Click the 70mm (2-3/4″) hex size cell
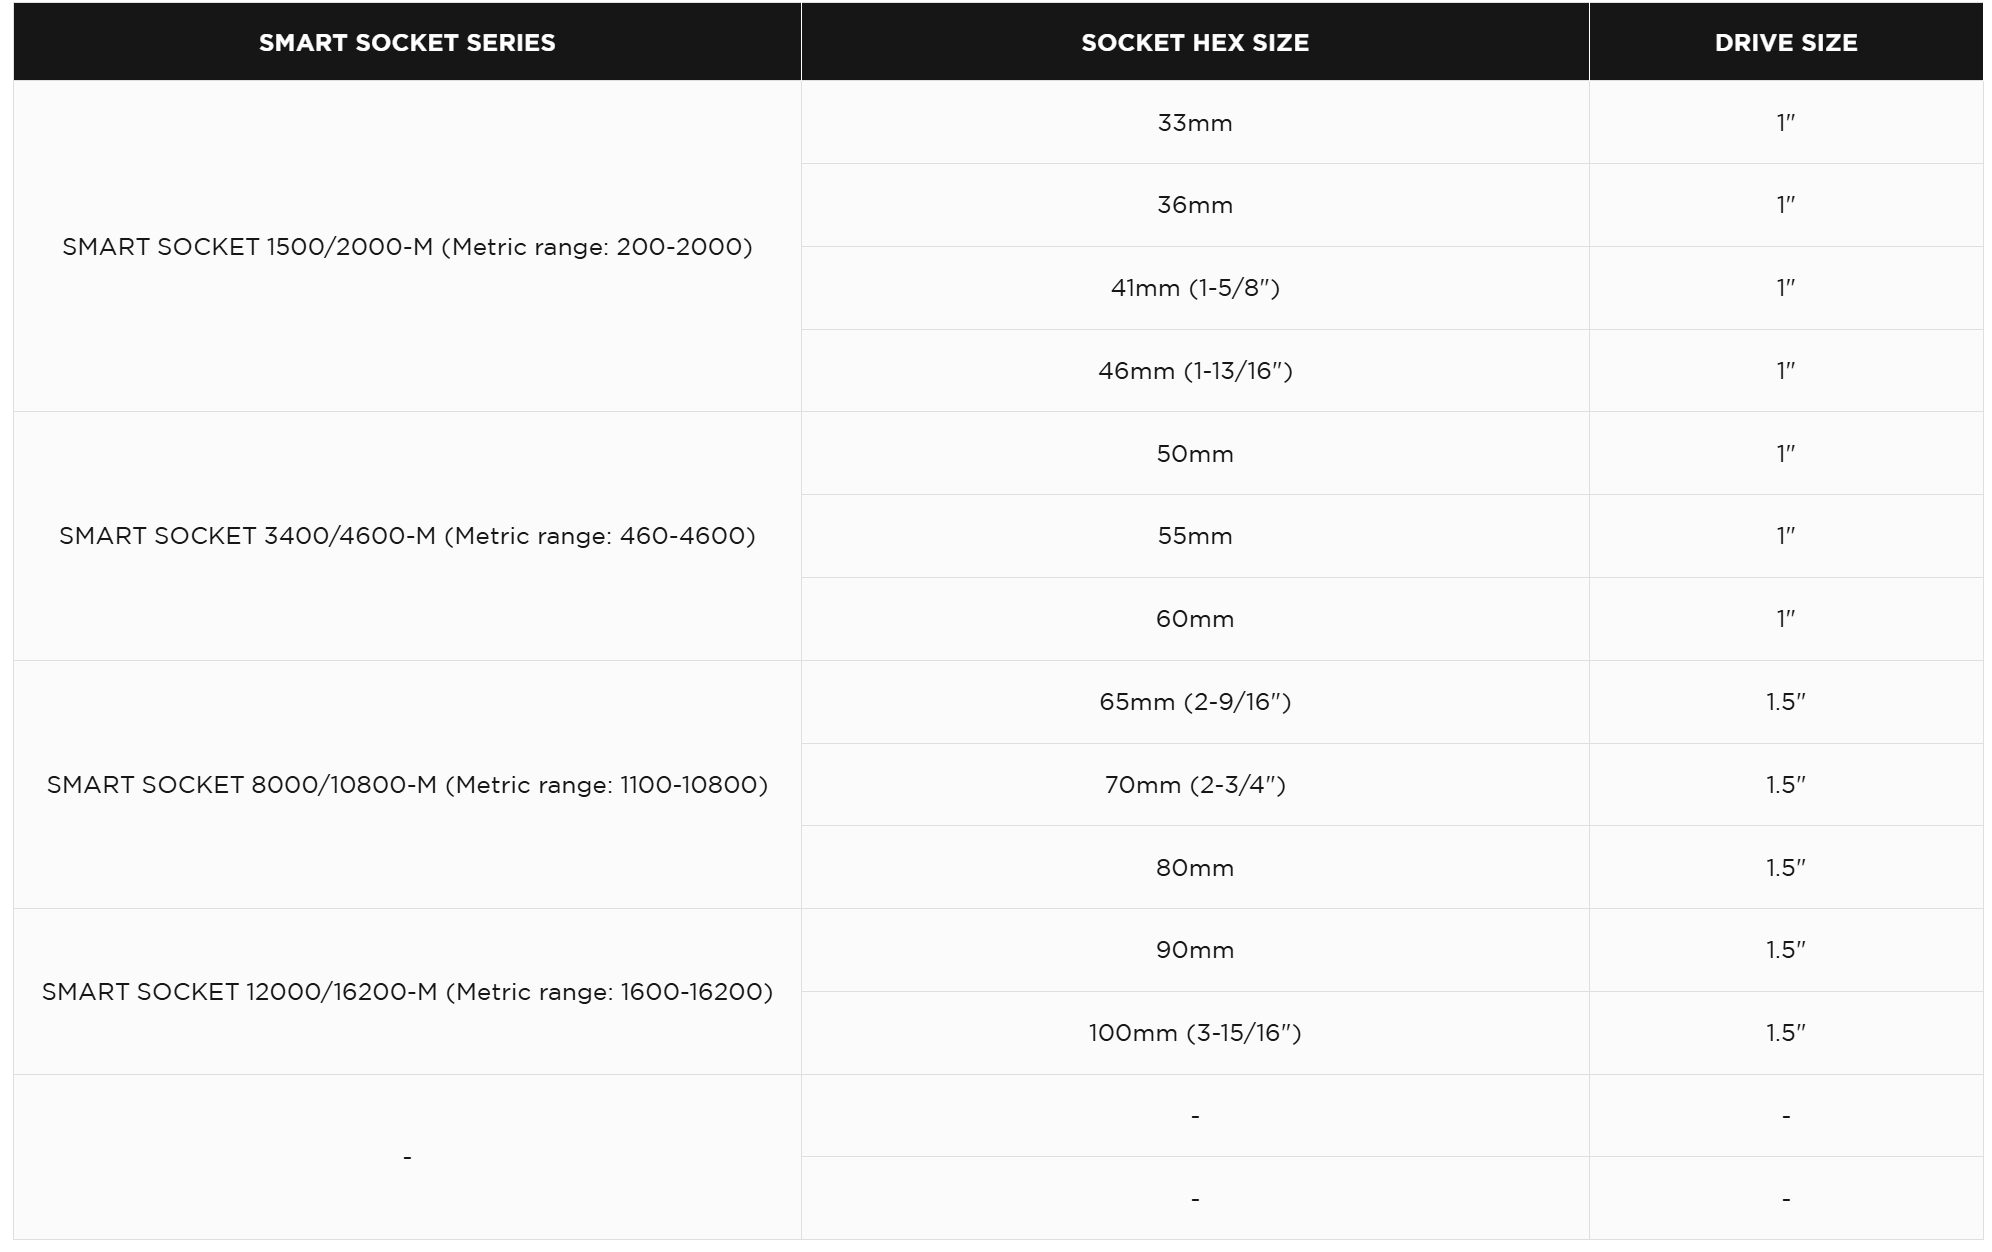 pyautogui.click(x=1195, y=785)
